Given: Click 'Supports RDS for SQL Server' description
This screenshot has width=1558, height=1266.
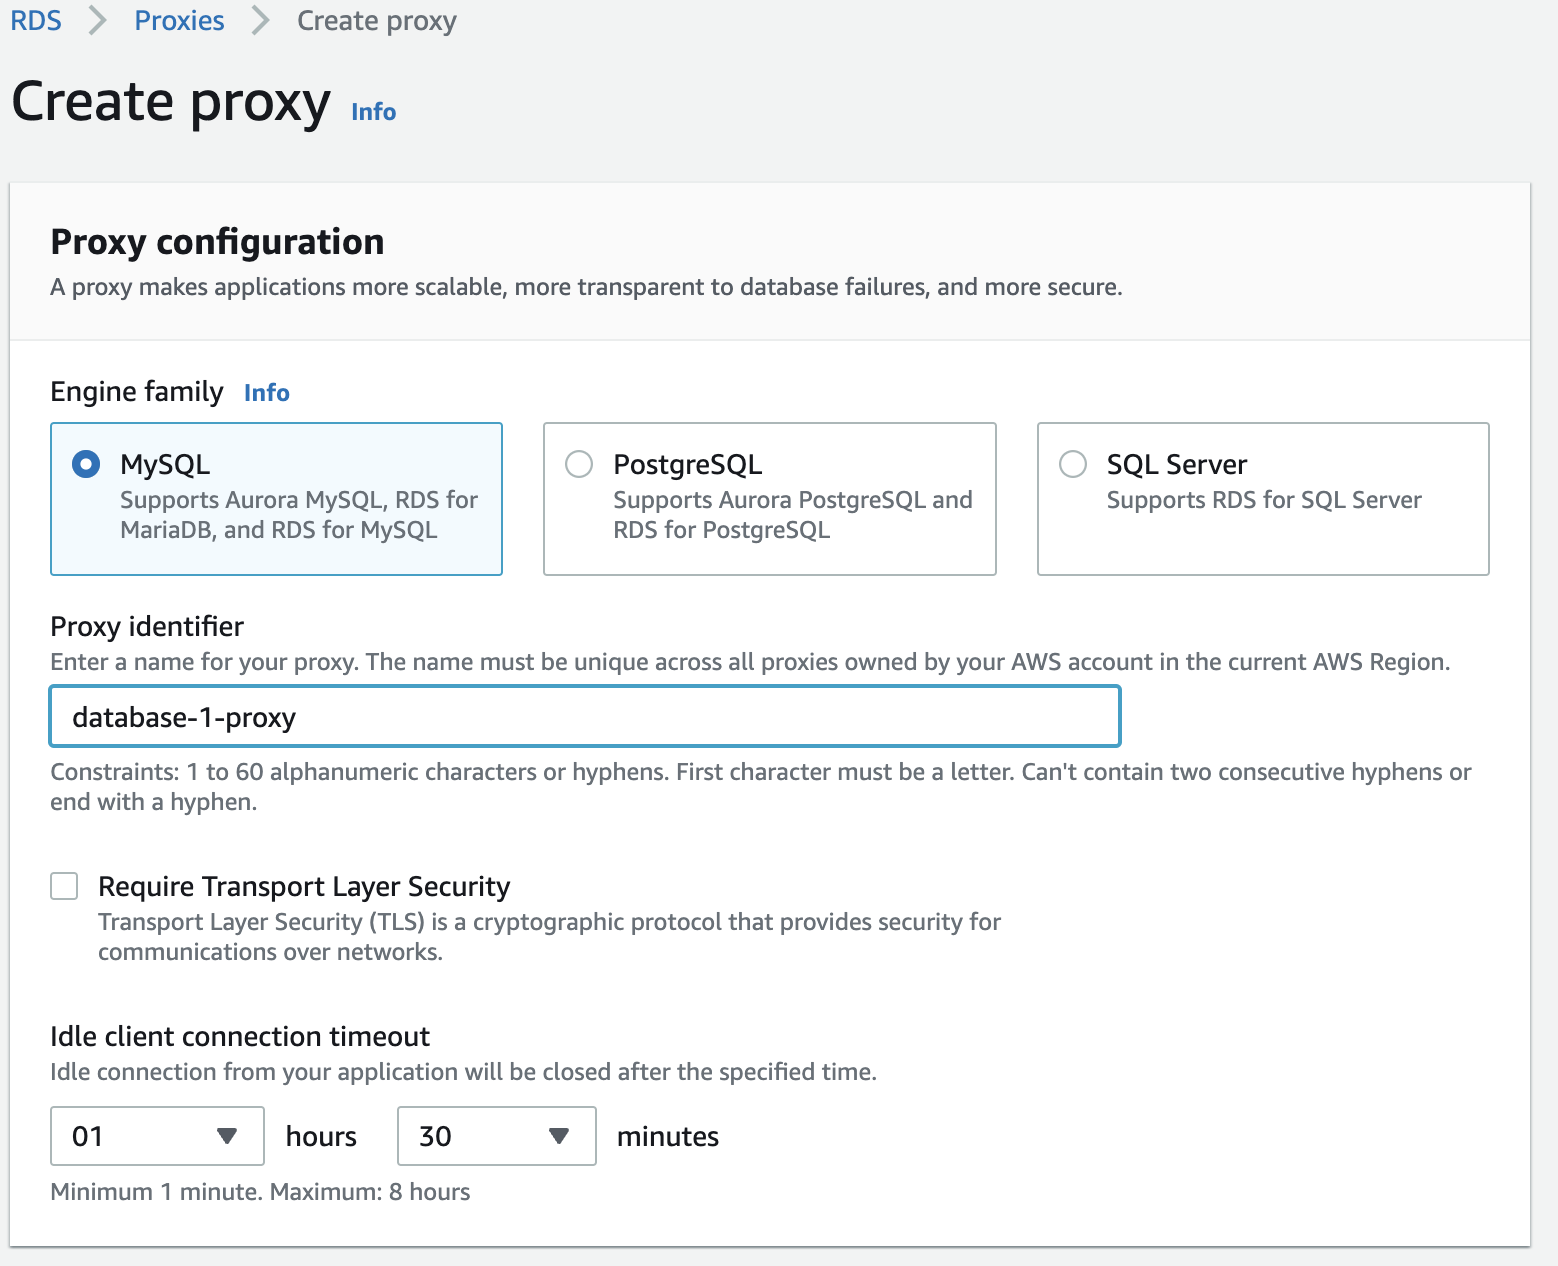Looking at the screenshot, I should (1263, 500).
